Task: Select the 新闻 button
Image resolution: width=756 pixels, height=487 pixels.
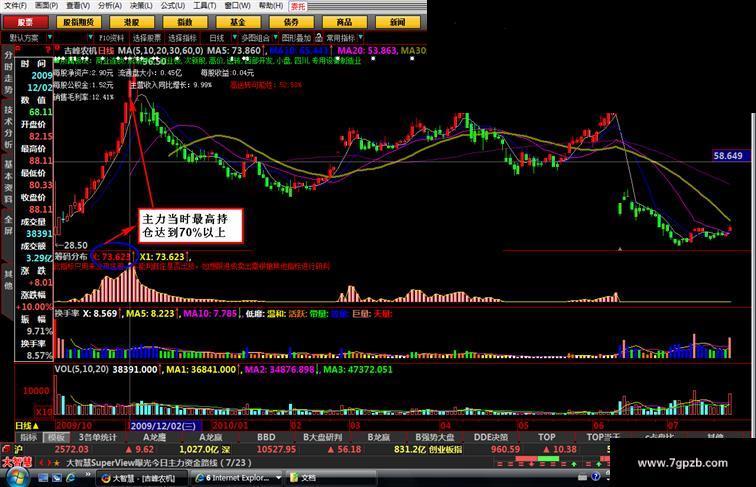Action: tap(398, 22)
